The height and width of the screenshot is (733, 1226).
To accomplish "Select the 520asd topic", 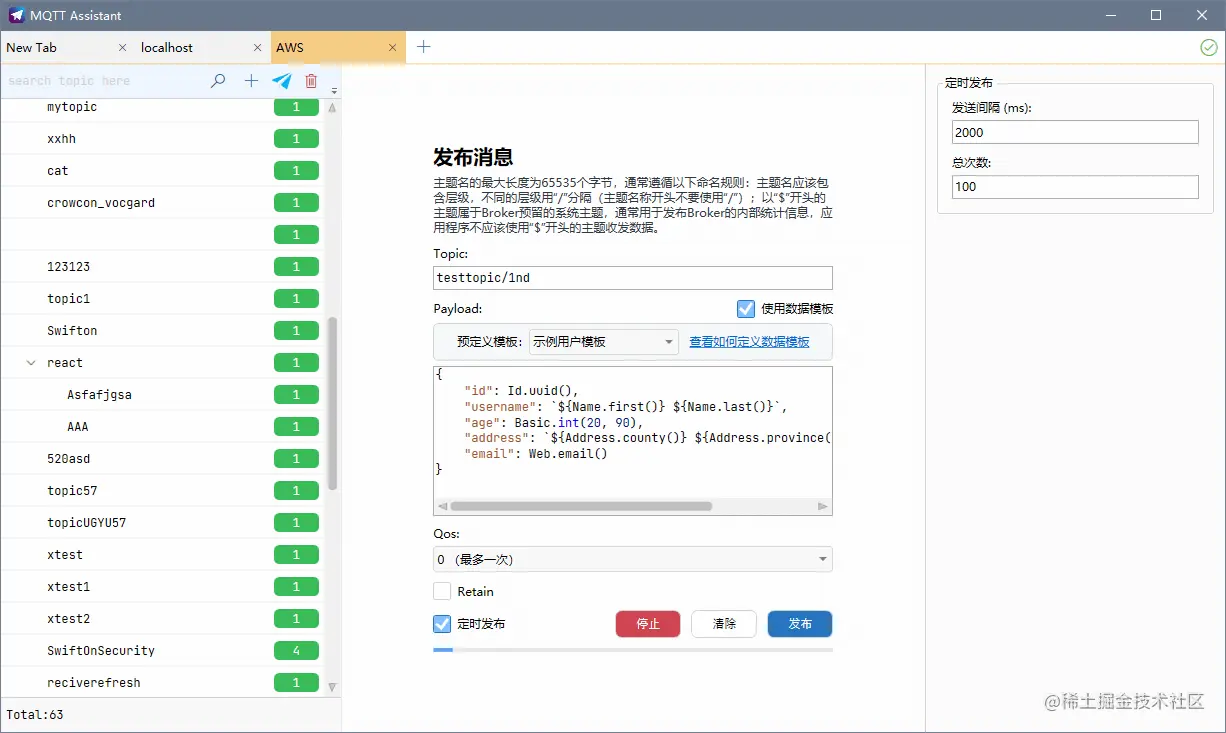I will coord(163,459).
